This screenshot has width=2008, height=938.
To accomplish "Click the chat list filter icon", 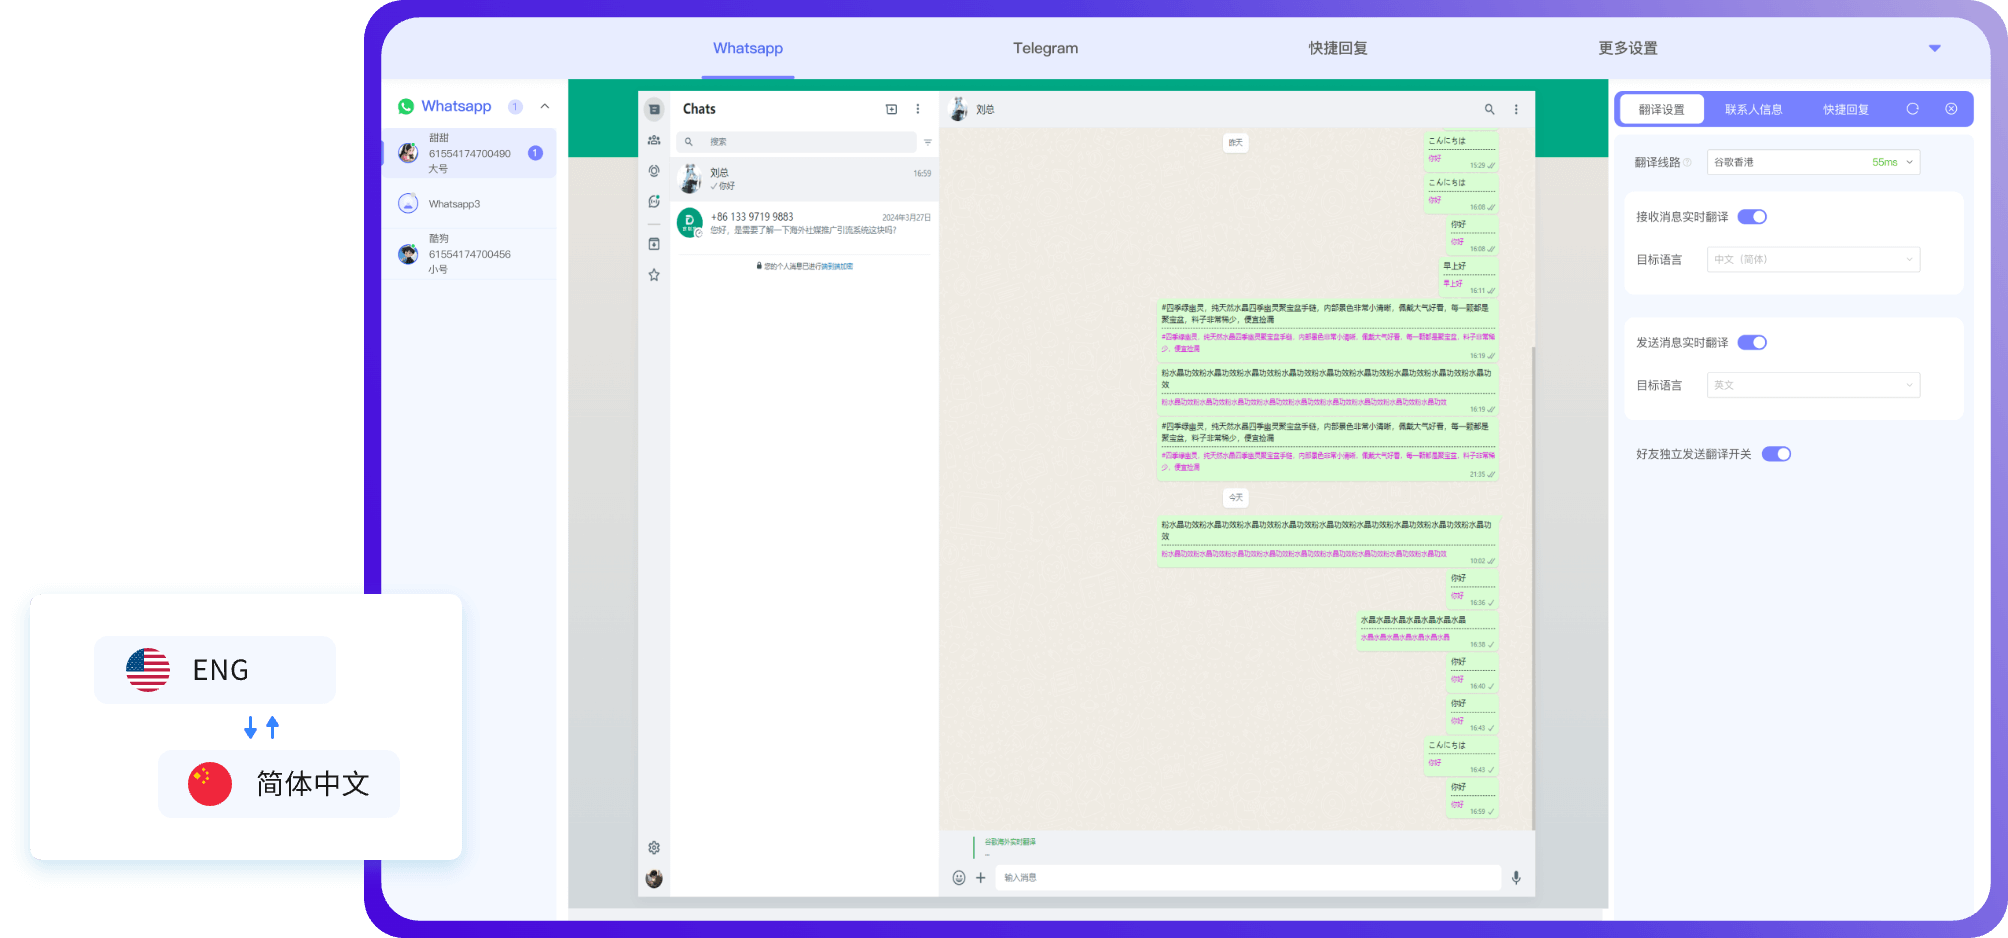I will pyautogui.click(x=928, y=142).
